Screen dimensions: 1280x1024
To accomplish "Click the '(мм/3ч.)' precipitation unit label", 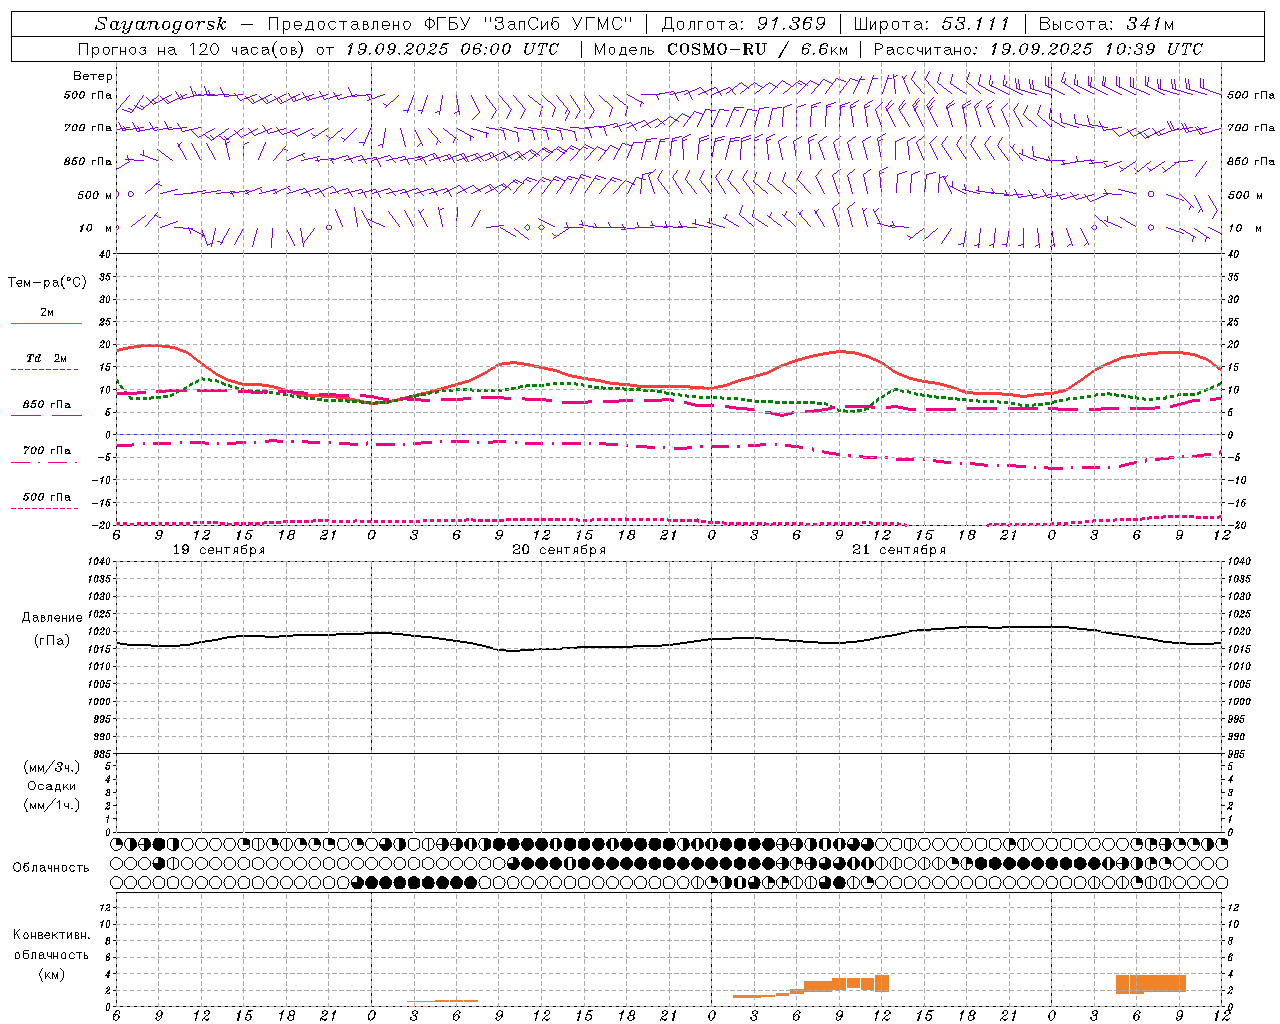I will pyautogui.click(x=51, y=767).
